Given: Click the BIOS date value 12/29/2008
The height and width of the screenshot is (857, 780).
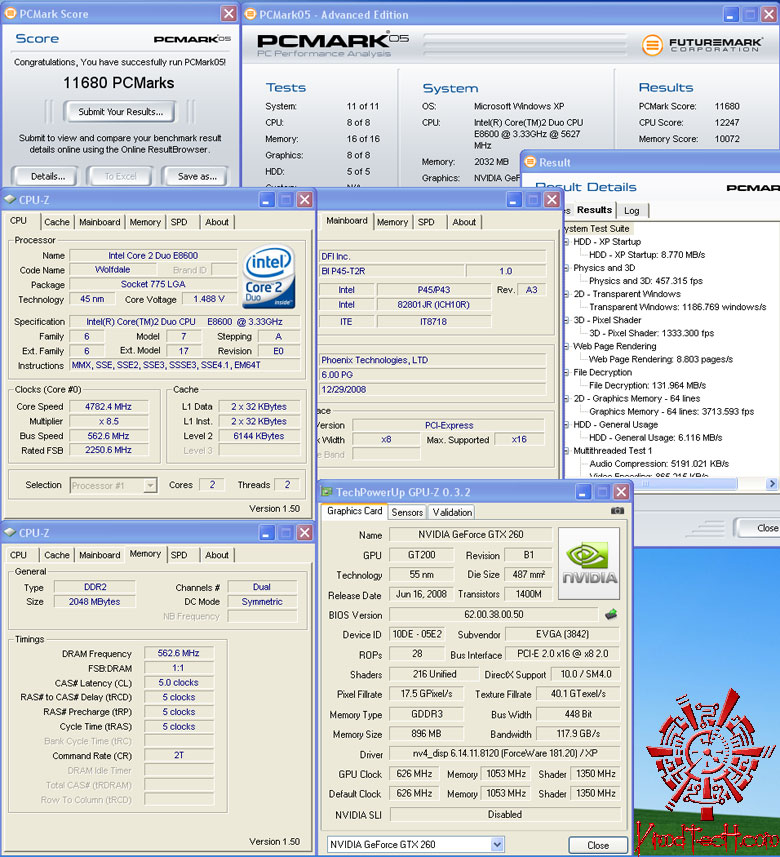Looking at the screenshot, I should click(x=432, y=390).
